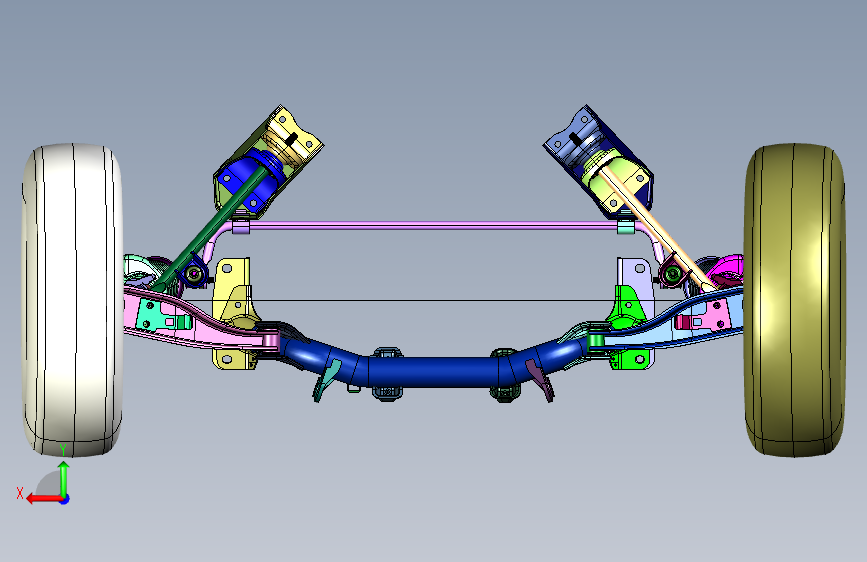Select the white left tire
The image size is (867, 562).
[x=72, y=300]
